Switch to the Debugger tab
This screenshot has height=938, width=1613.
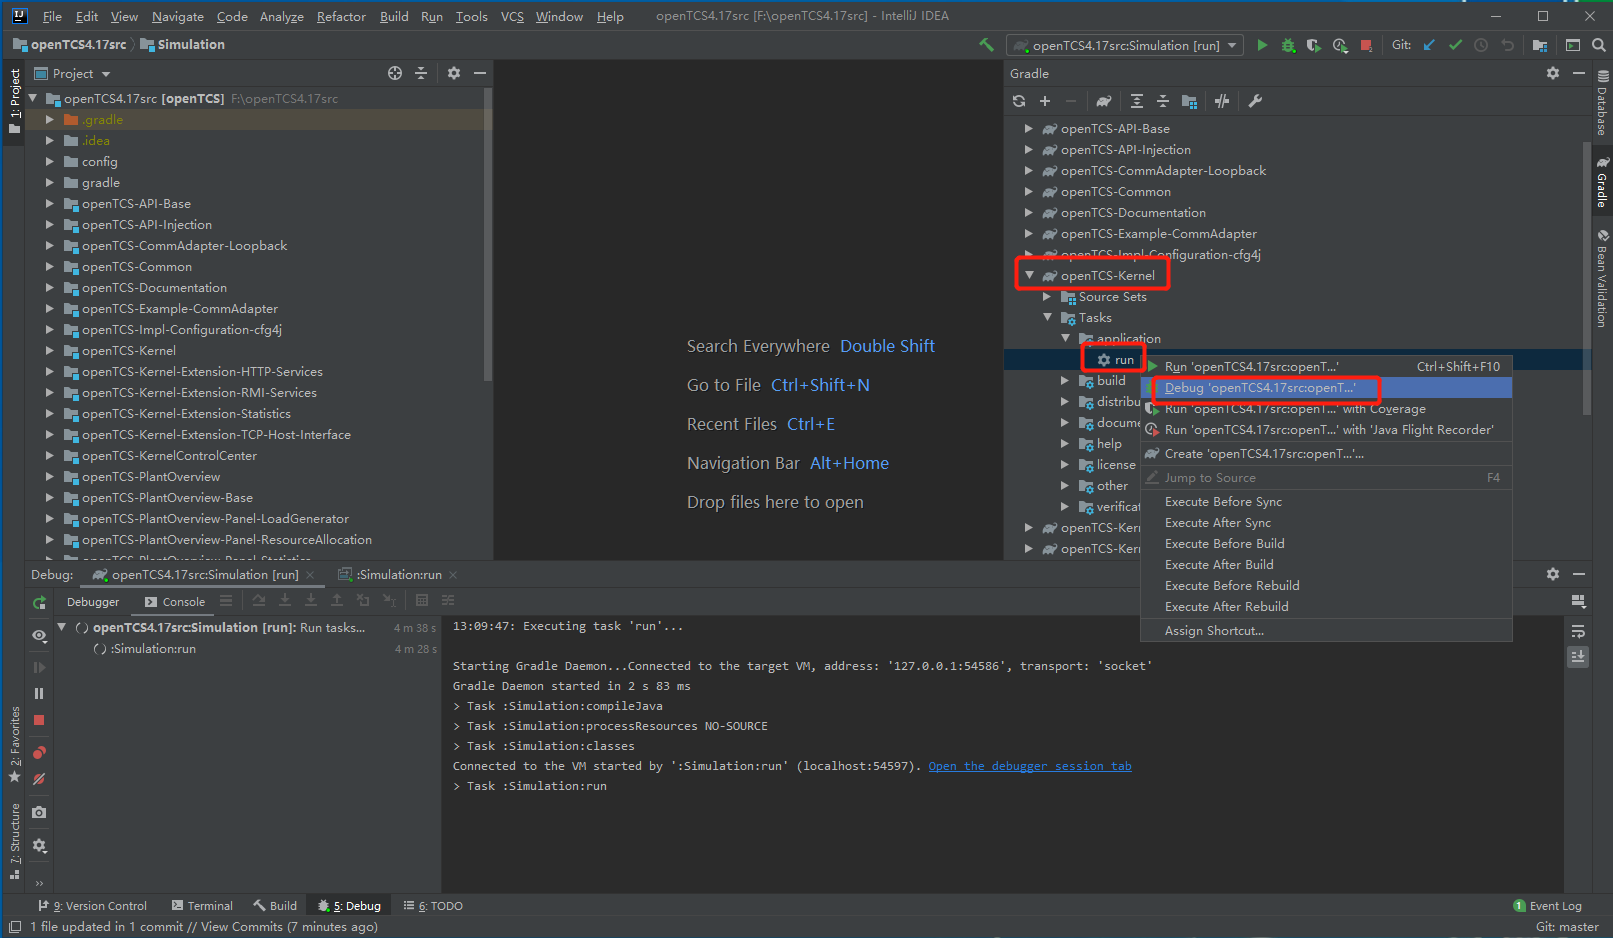(x=93, y=602)
